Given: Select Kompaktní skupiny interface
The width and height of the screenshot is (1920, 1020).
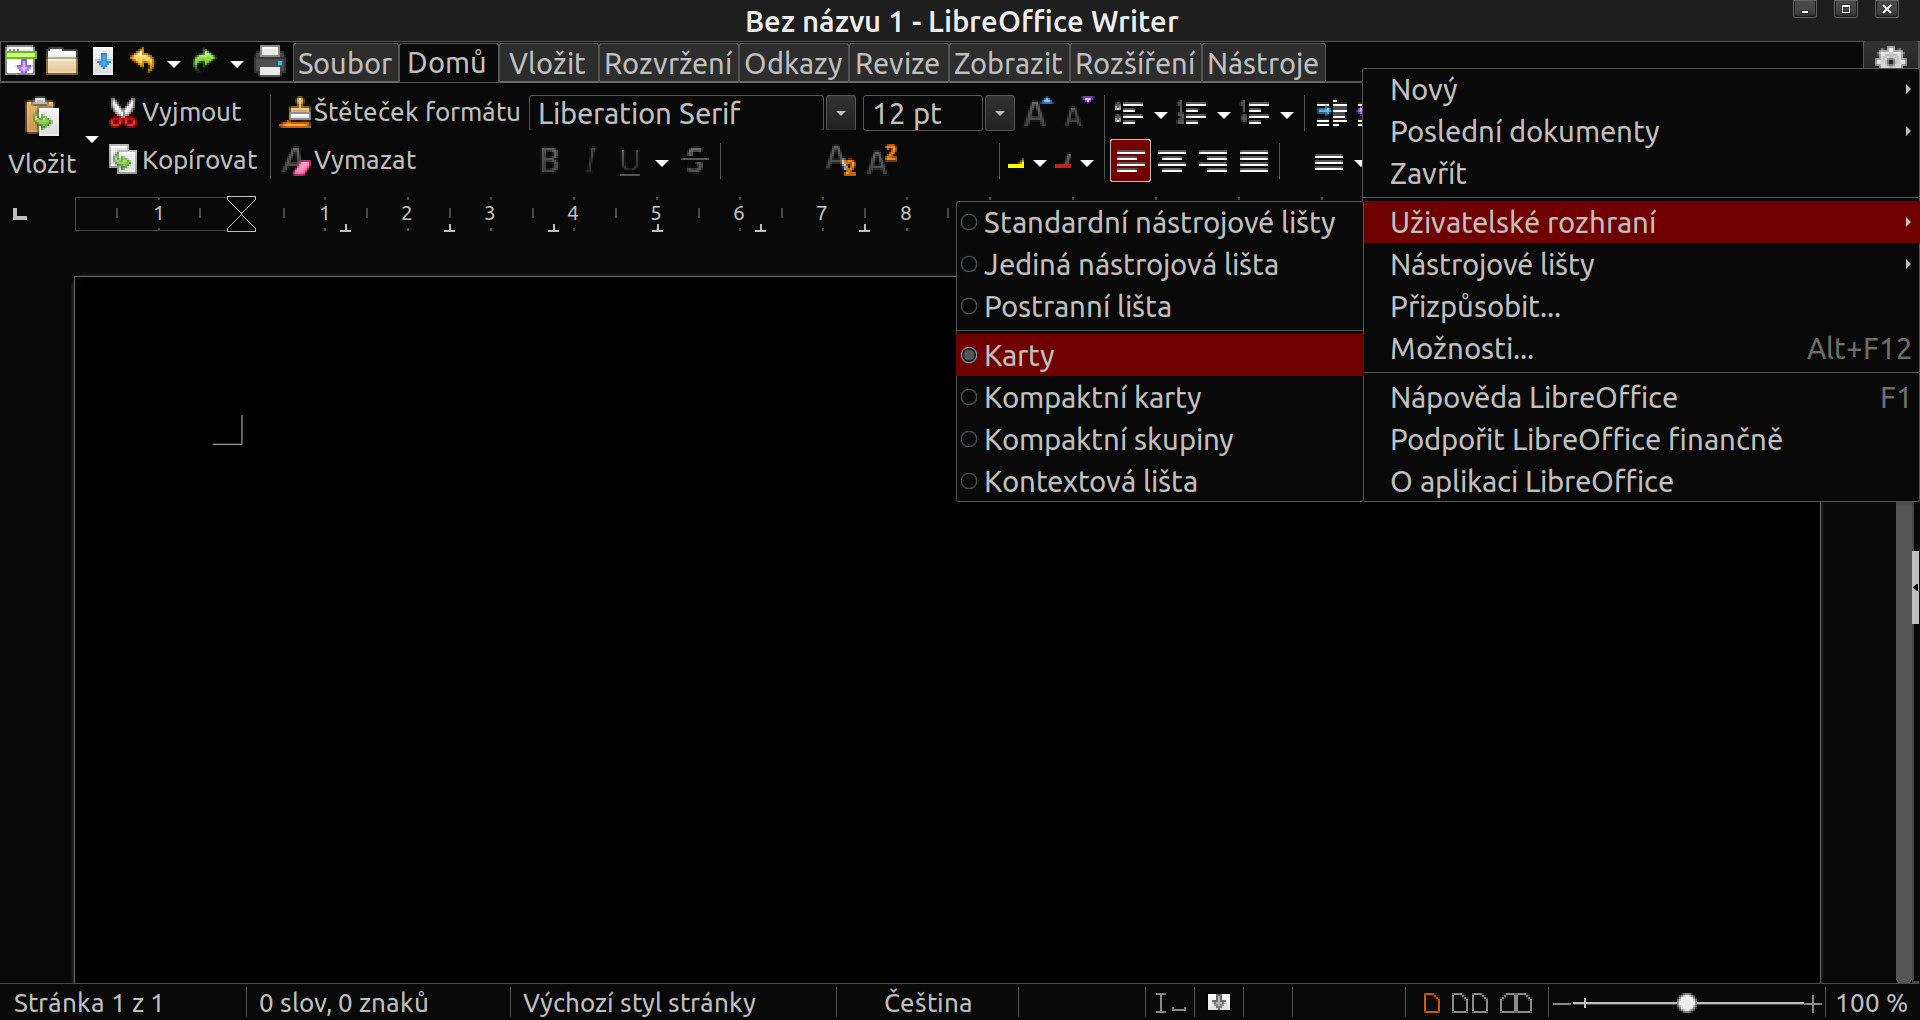Looking at the screenshot, I should point(1160,439).
